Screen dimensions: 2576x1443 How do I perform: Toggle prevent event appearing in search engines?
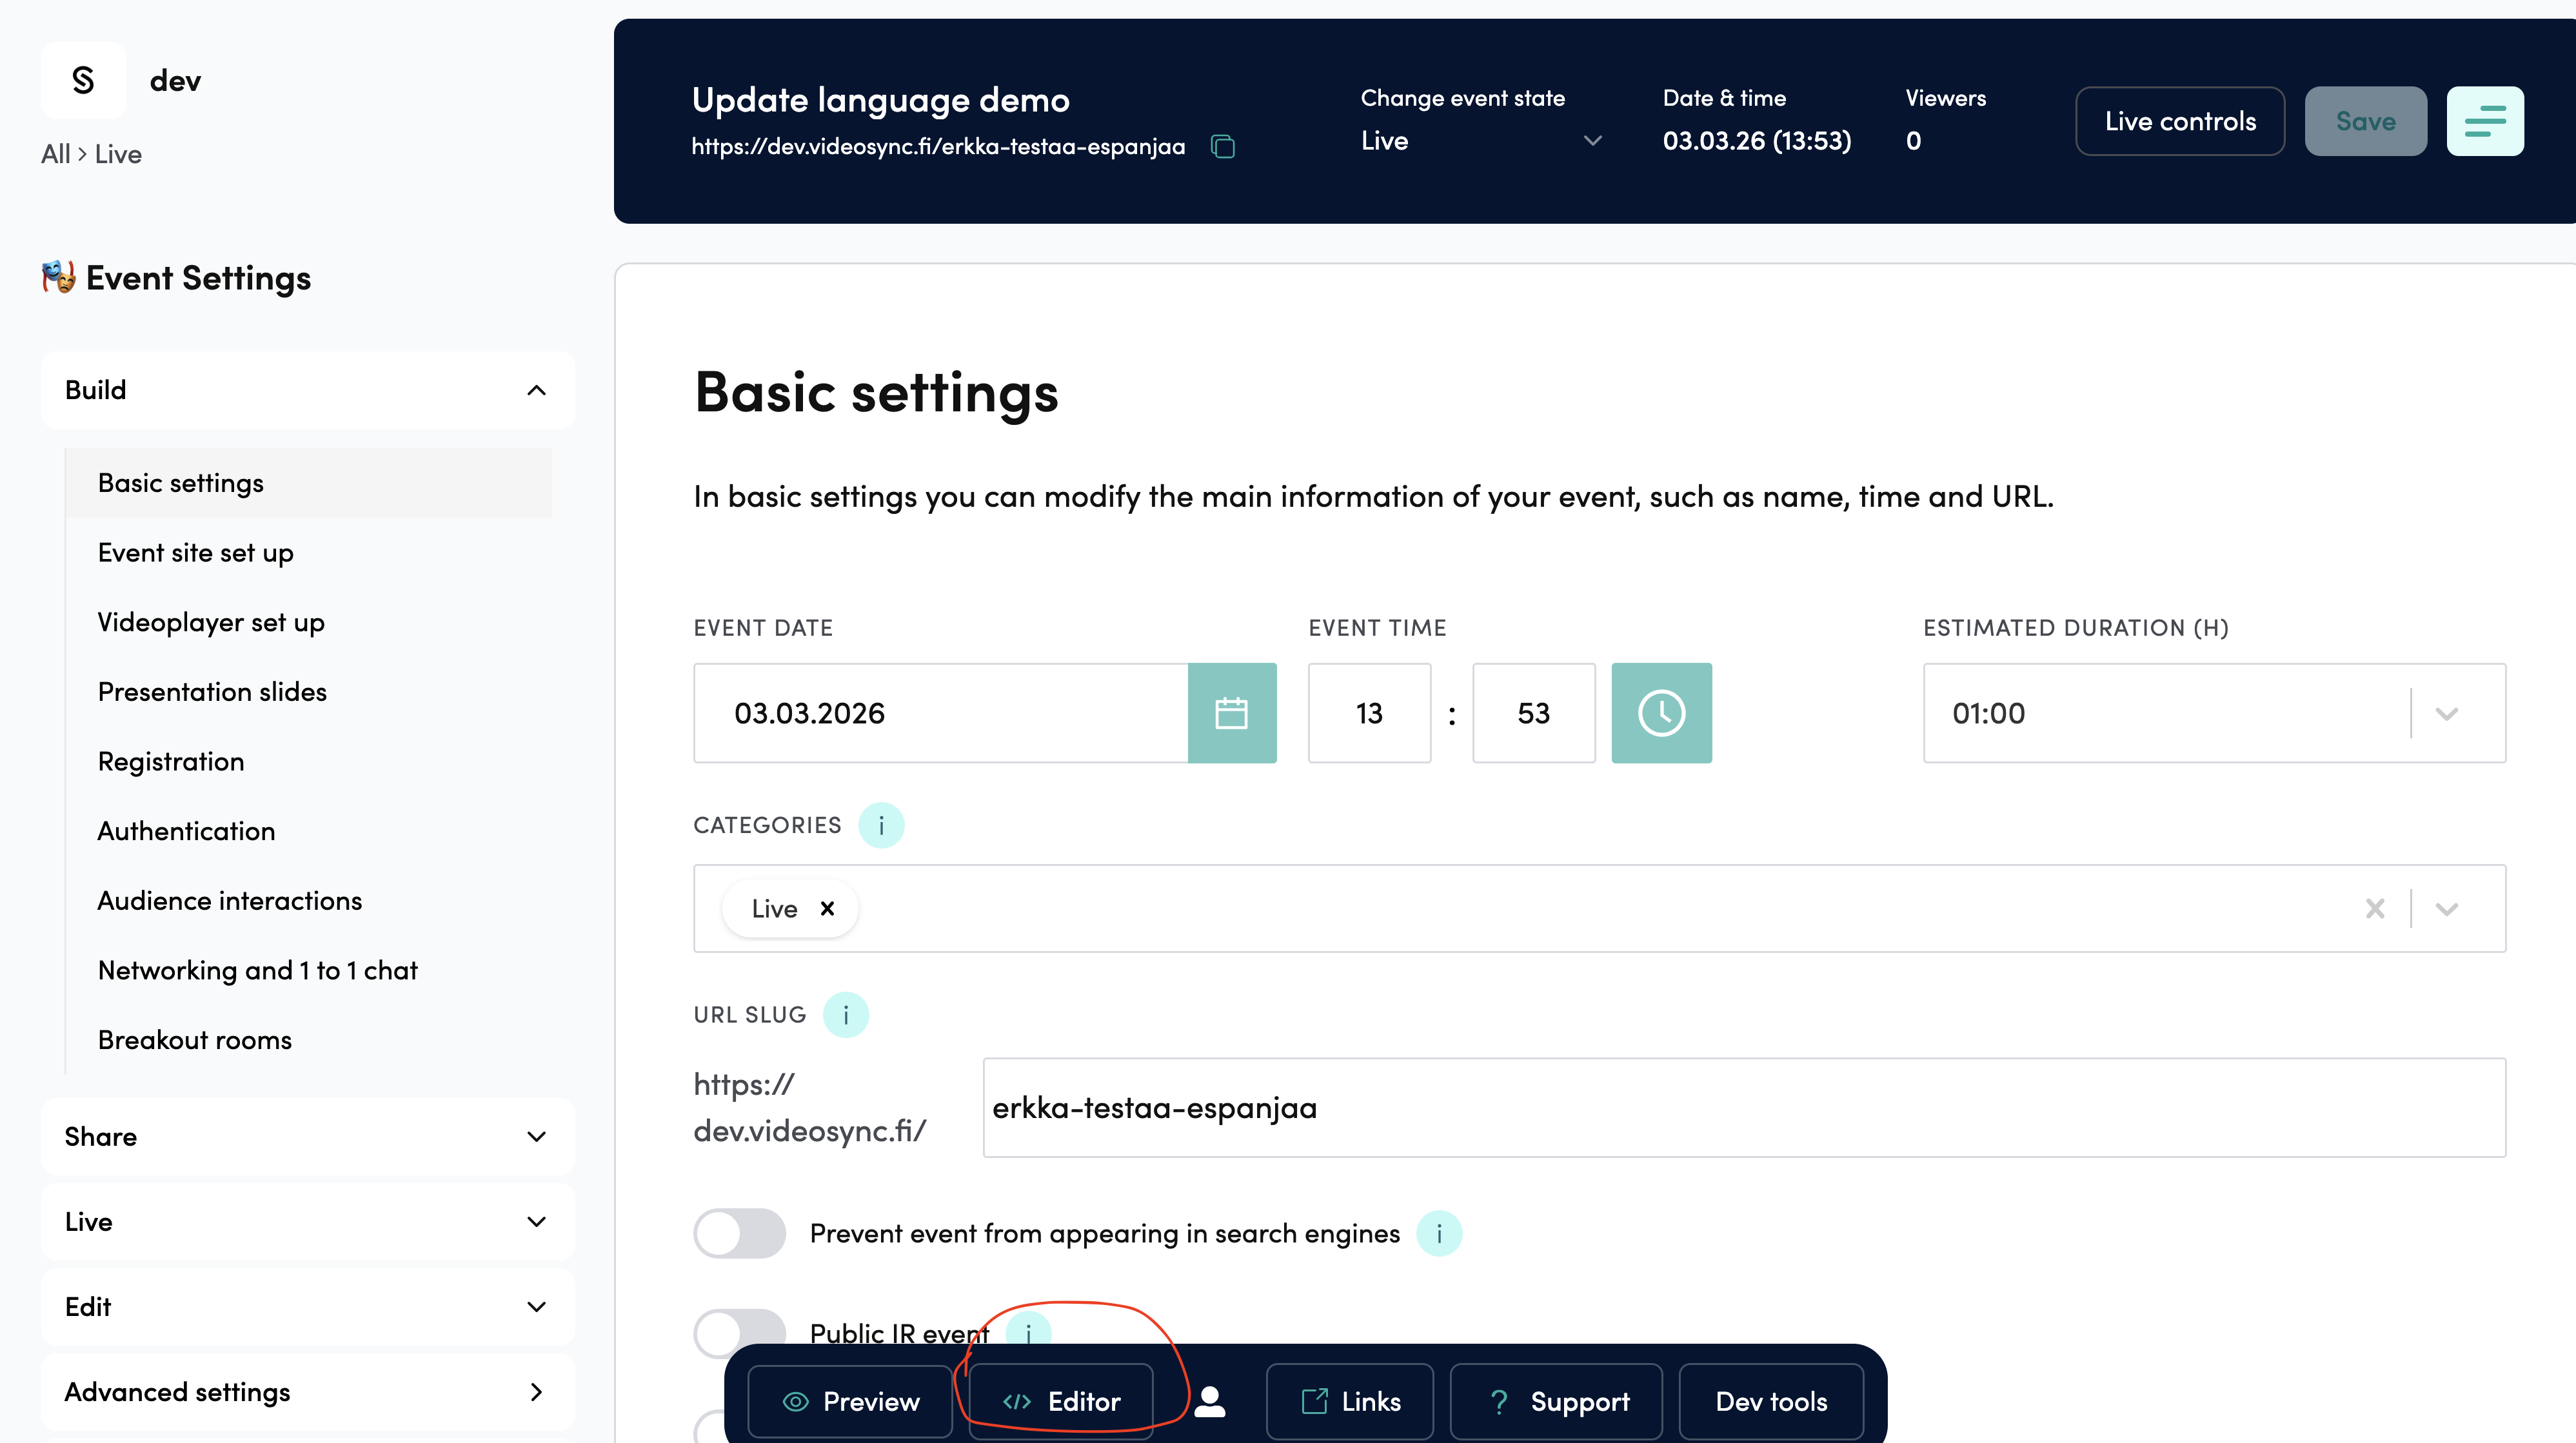click(739, 1234)
